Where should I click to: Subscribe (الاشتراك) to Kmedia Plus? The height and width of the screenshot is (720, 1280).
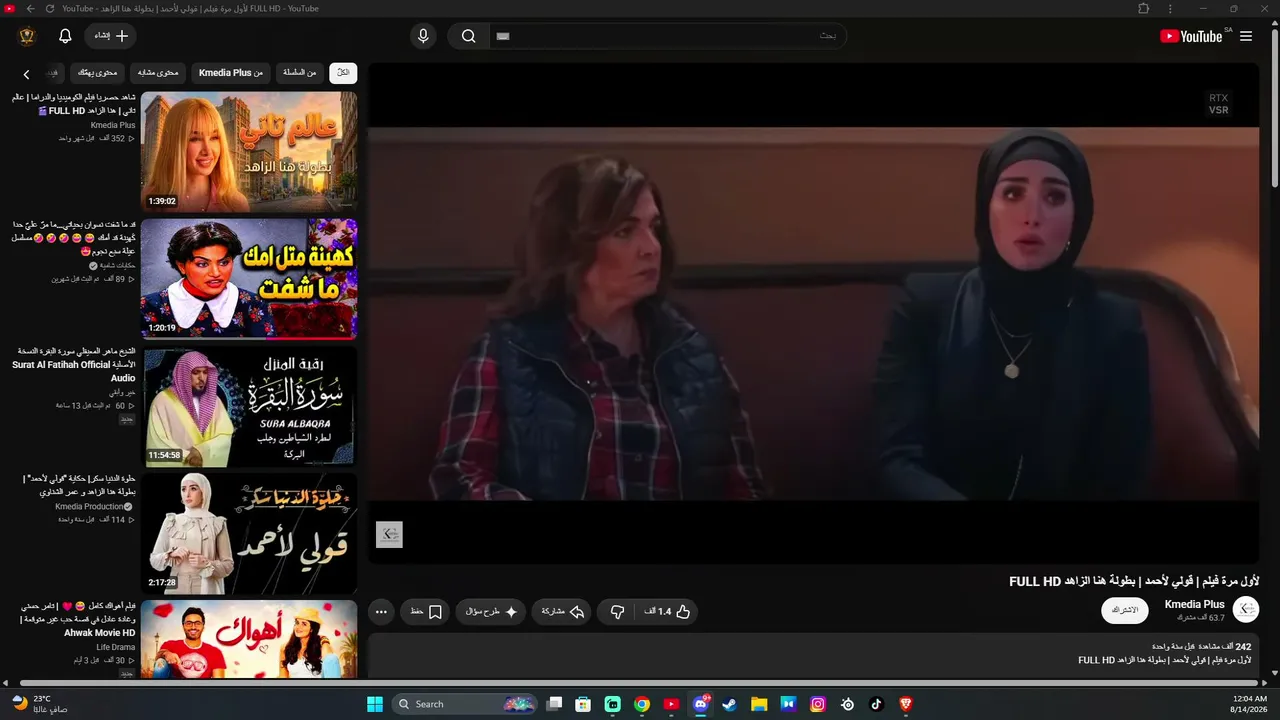(x=1125, y=610)
